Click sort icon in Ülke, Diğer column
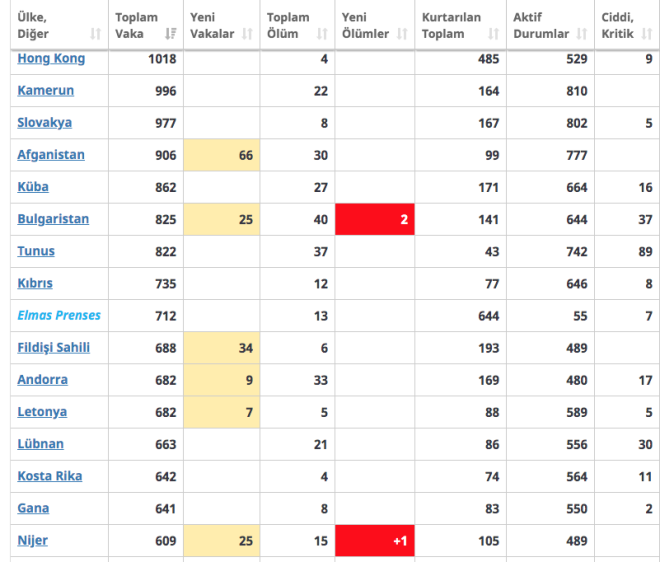 pyautogui.click(x=95, y=34)
